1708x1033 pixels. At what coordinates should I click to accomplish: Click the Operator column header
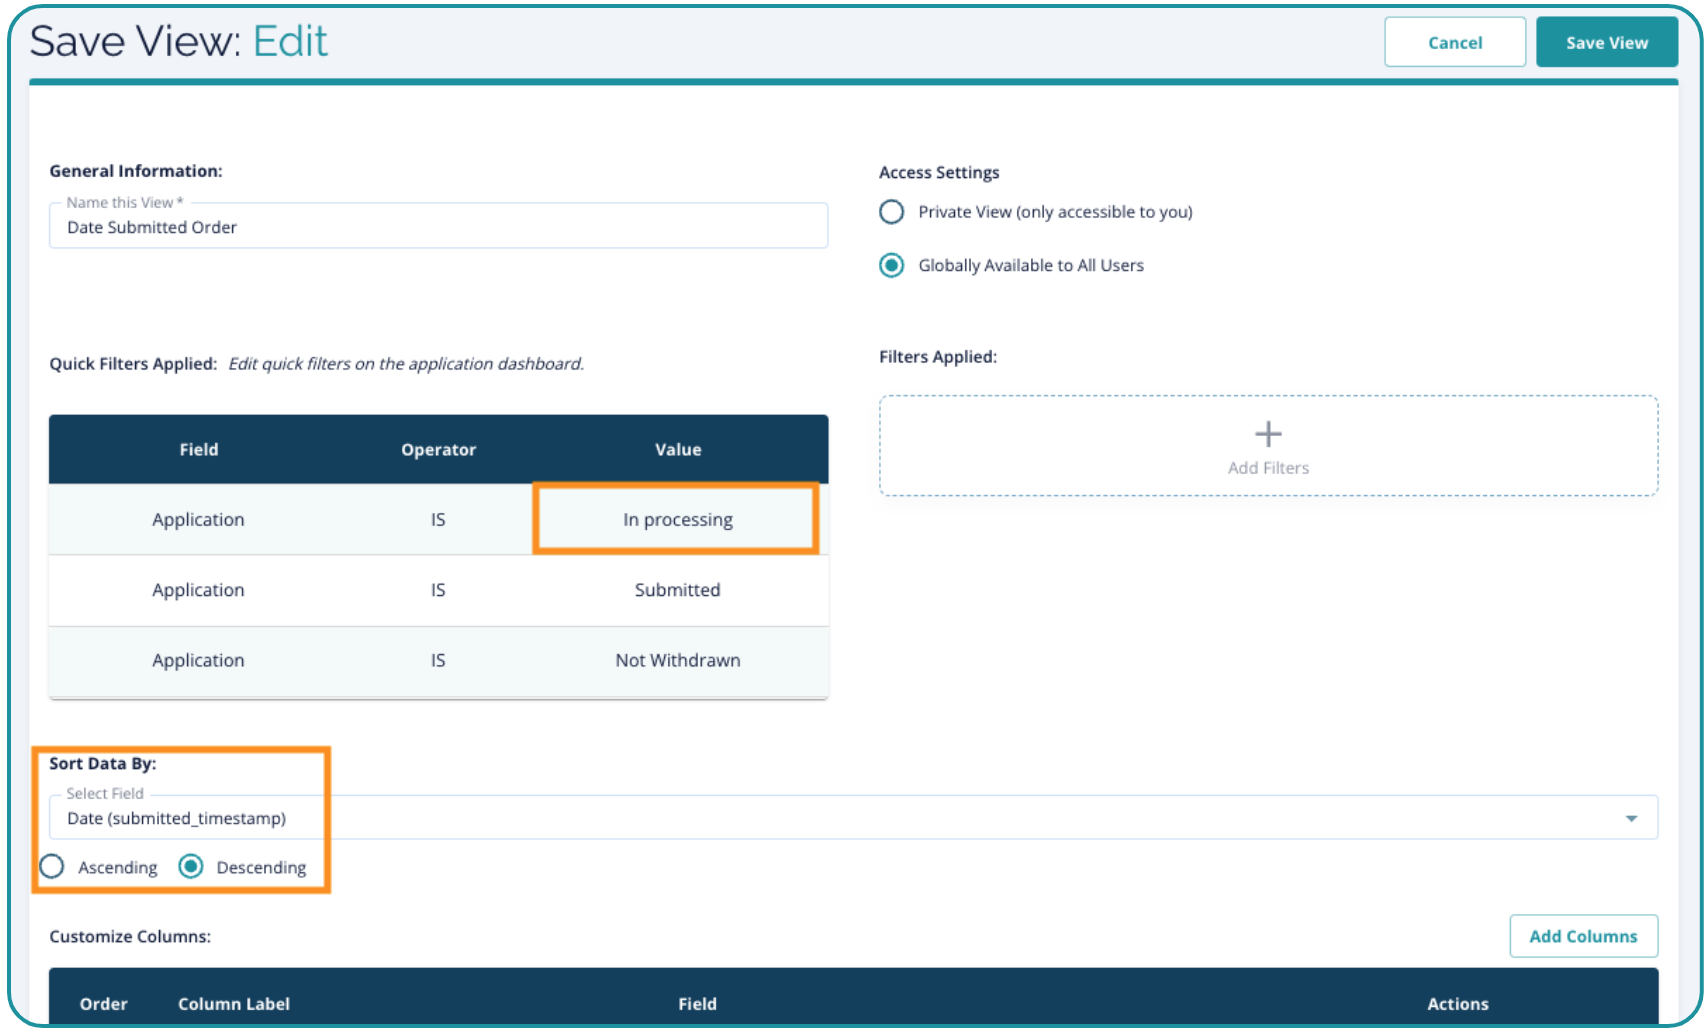tap(438, 450)
